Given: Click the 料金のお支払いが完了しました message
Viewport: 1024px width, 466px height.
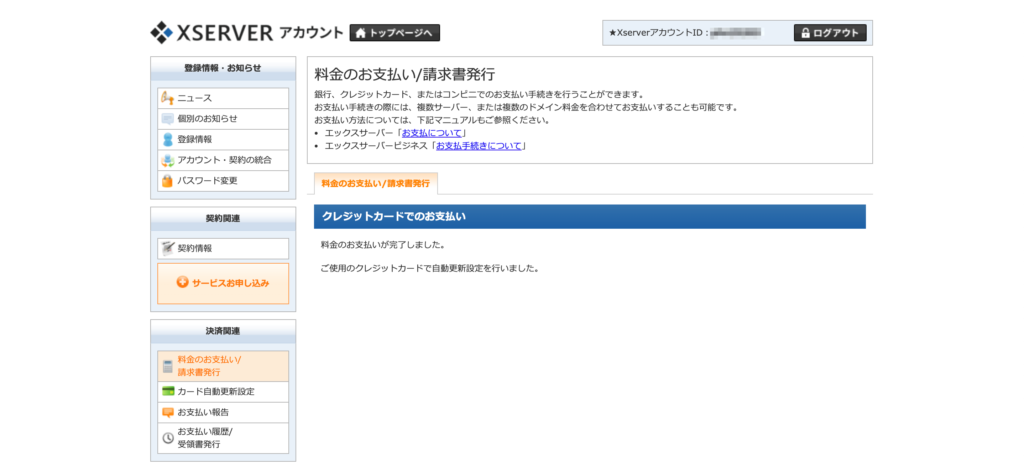Looking at the screenshot, I should [x=383, y=246].
